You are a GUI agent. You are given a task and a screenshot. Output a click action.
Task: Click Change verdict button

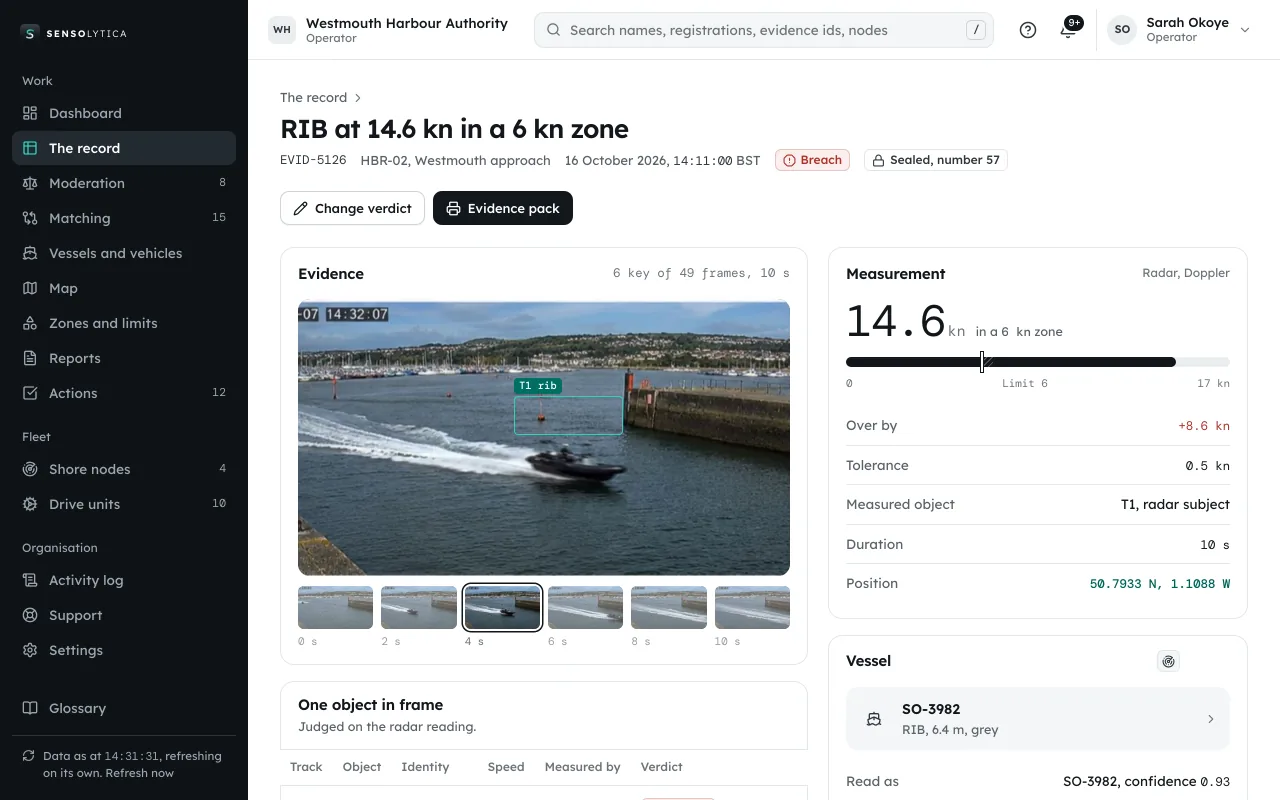352,208
